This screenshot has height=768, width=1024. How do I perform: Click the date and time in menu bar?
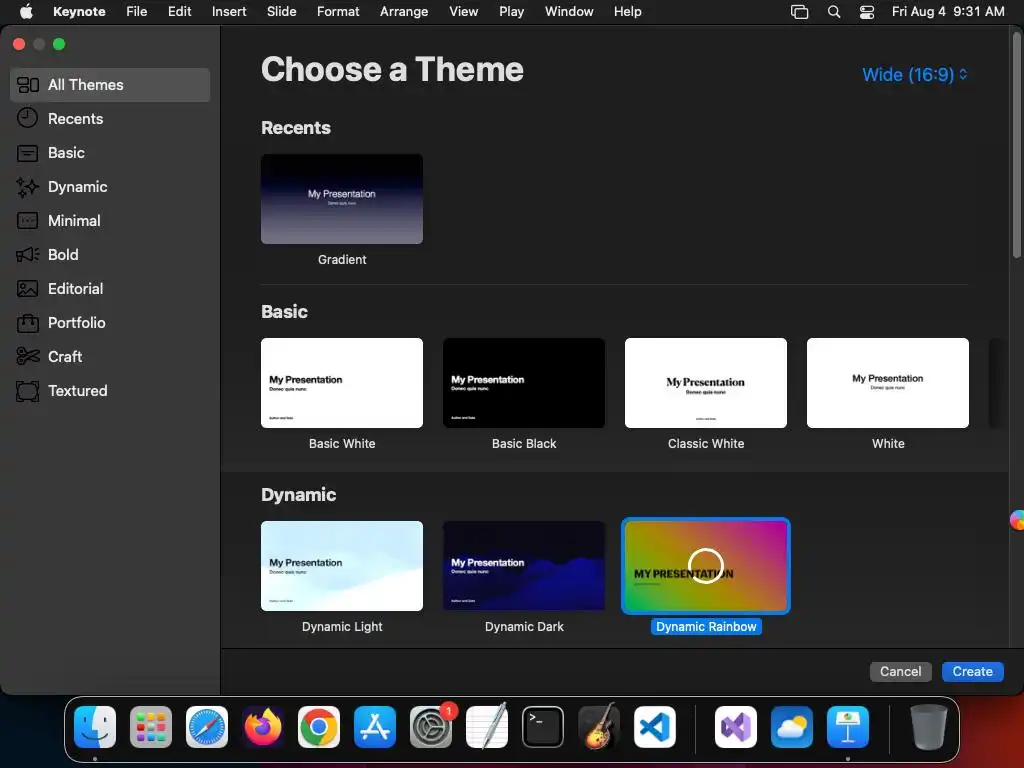coord(948,11)
